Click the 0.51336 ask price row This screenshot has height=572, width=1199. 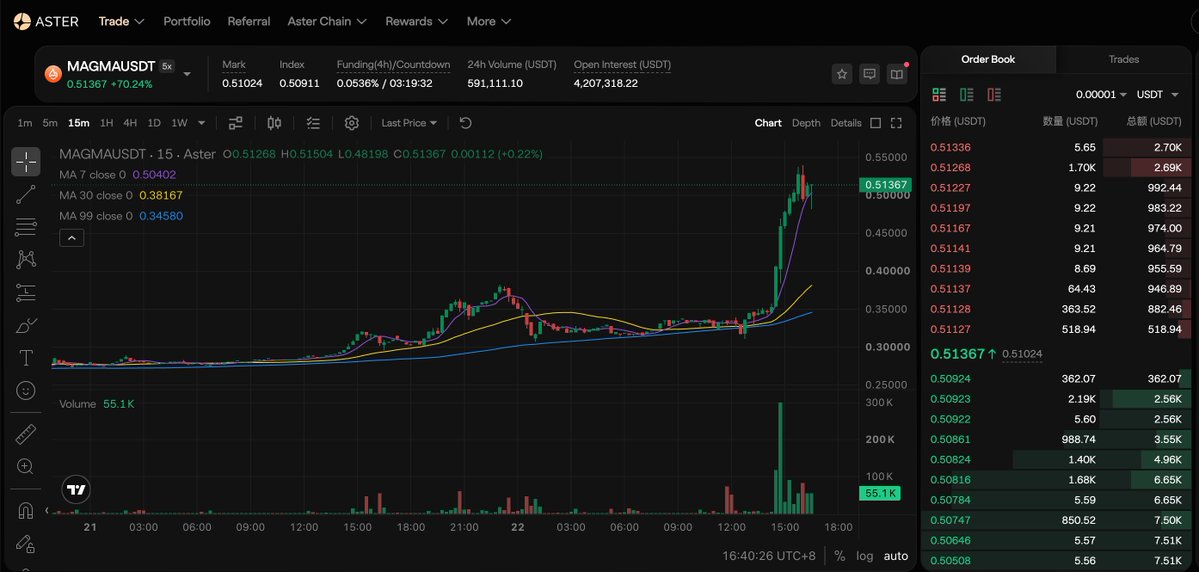coord(1056,148)
